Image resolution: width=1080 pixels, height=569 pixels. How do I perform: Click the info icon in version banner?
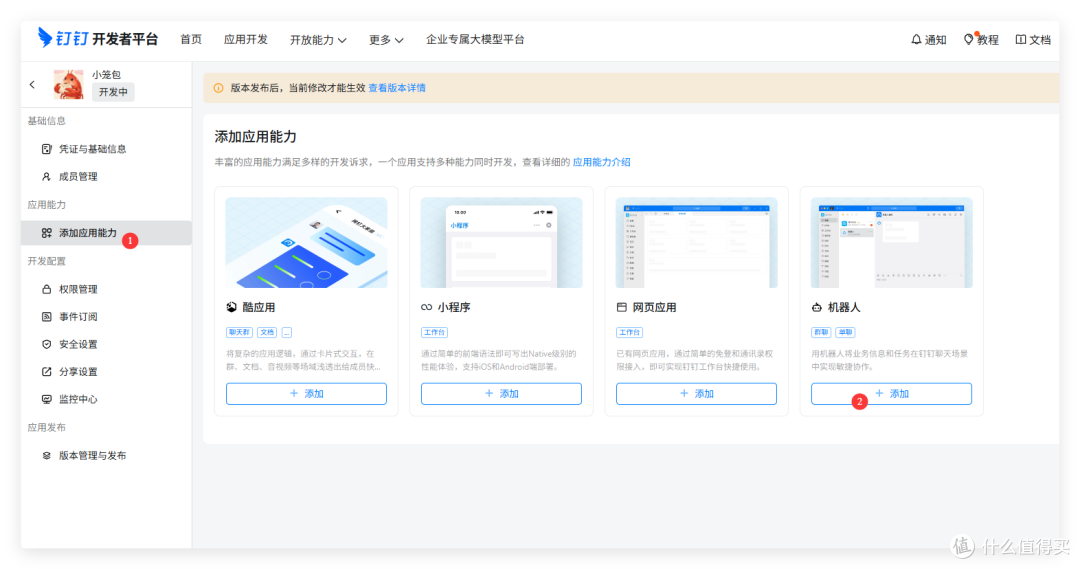218,88
